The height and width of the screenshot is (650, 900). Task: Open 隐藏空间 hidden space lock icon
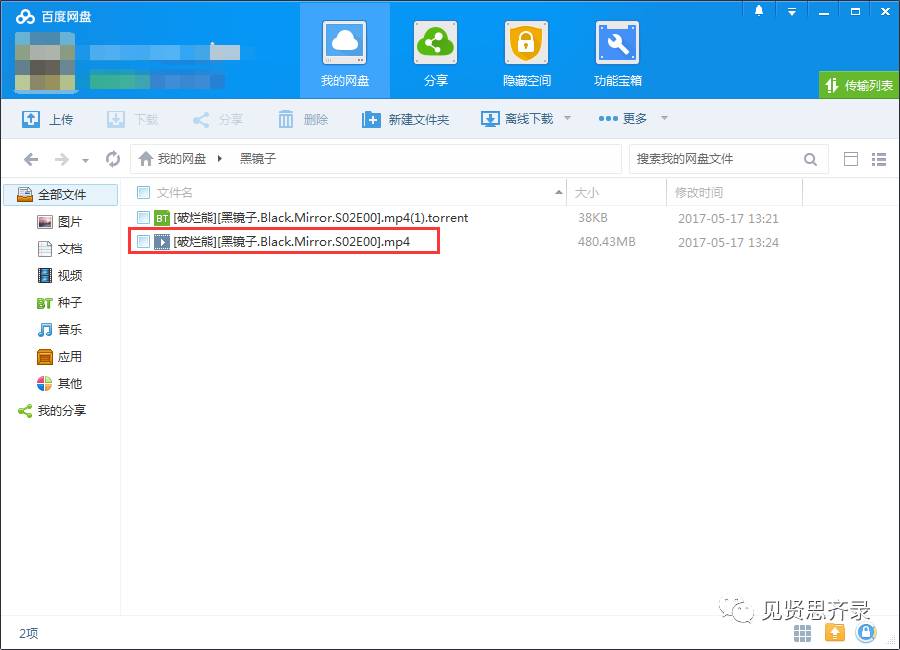point(526,51)
